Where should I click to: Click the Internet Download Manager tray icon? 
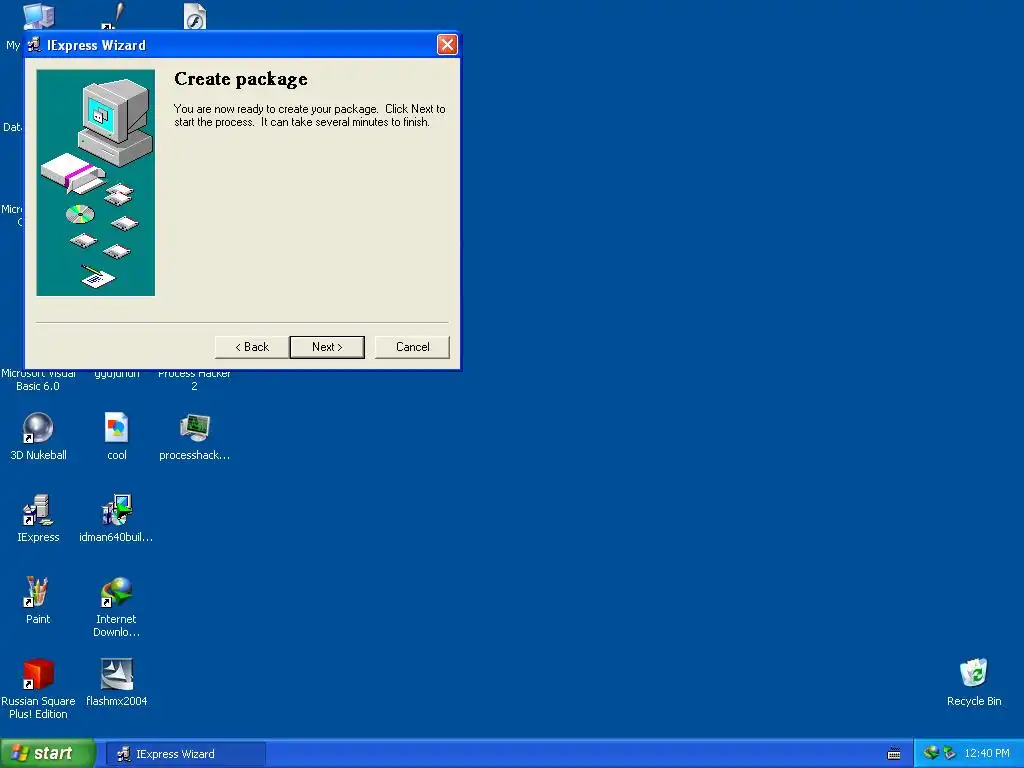(x=931, y=753)
